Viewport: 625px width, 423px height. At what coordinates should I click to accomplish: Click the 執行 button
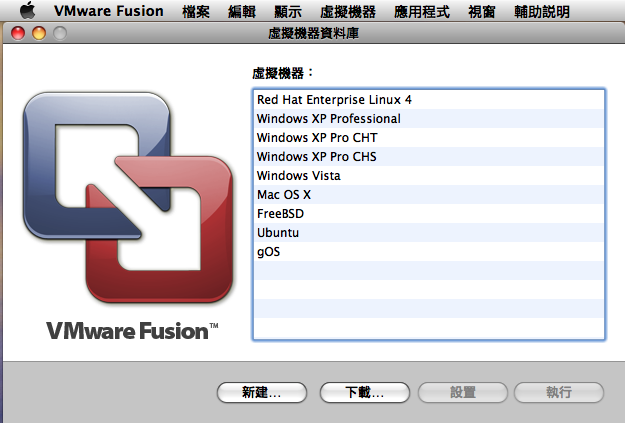559,393
